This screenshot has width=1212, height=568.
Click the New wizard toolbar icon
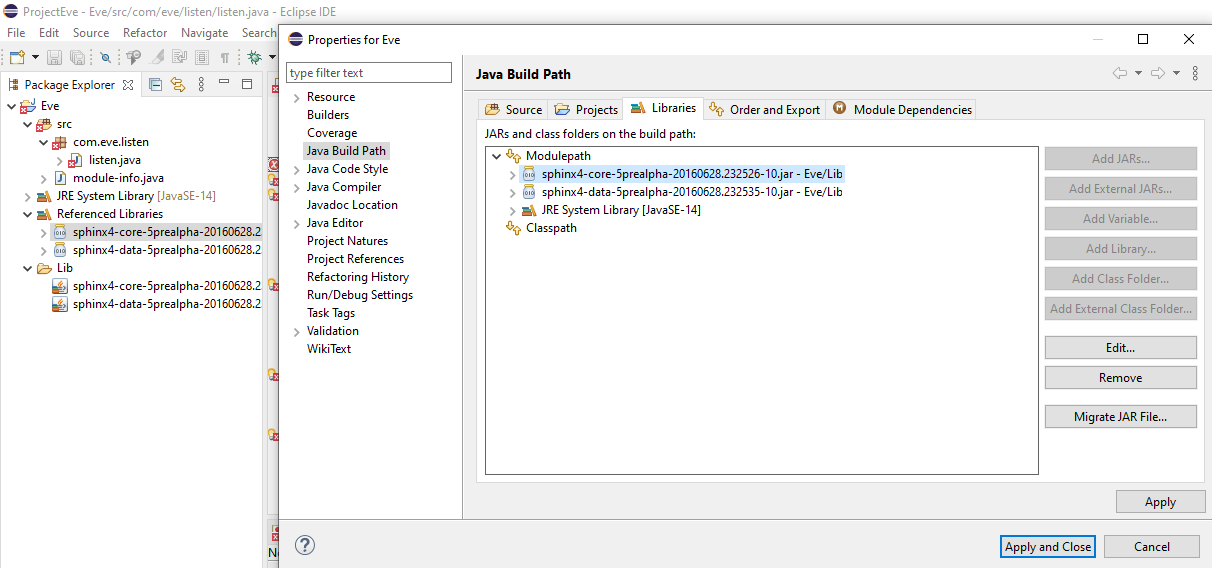(x=16, y=58)
